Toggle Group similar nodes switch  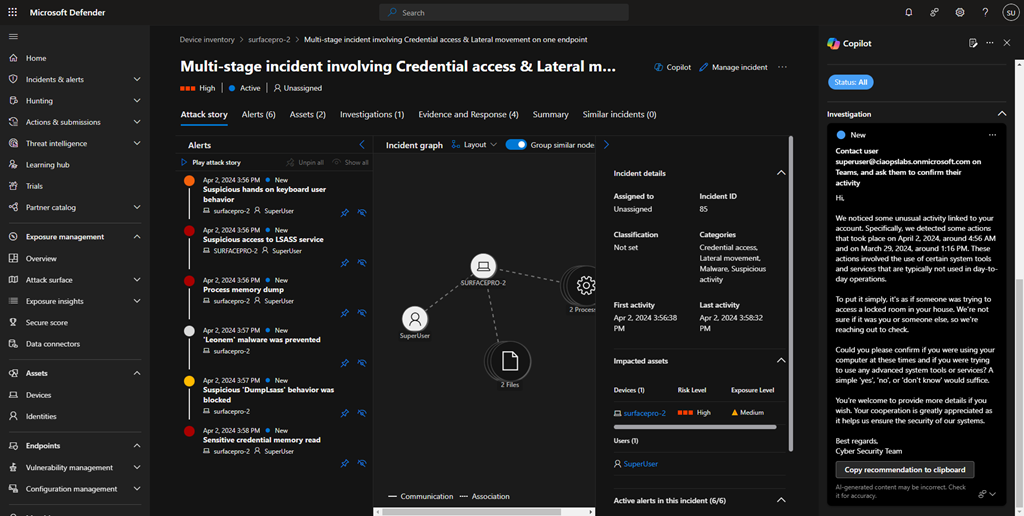coord(516,145)
